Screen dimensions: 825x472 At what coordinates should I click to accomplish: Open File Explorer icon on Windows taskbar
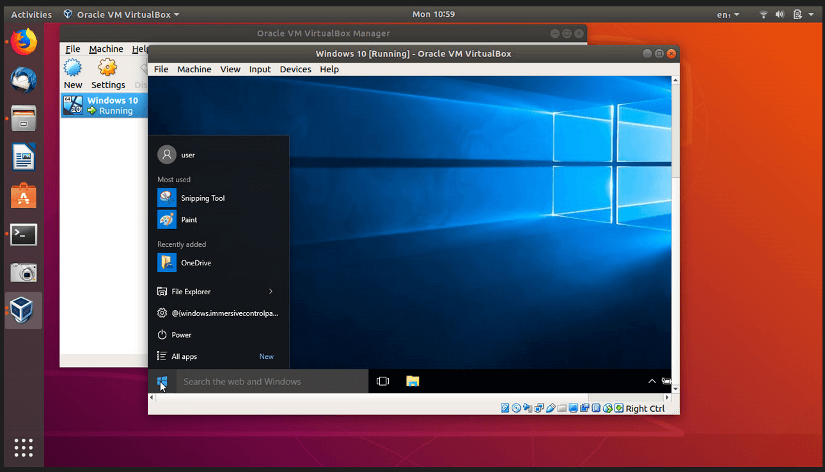point(412,381)
